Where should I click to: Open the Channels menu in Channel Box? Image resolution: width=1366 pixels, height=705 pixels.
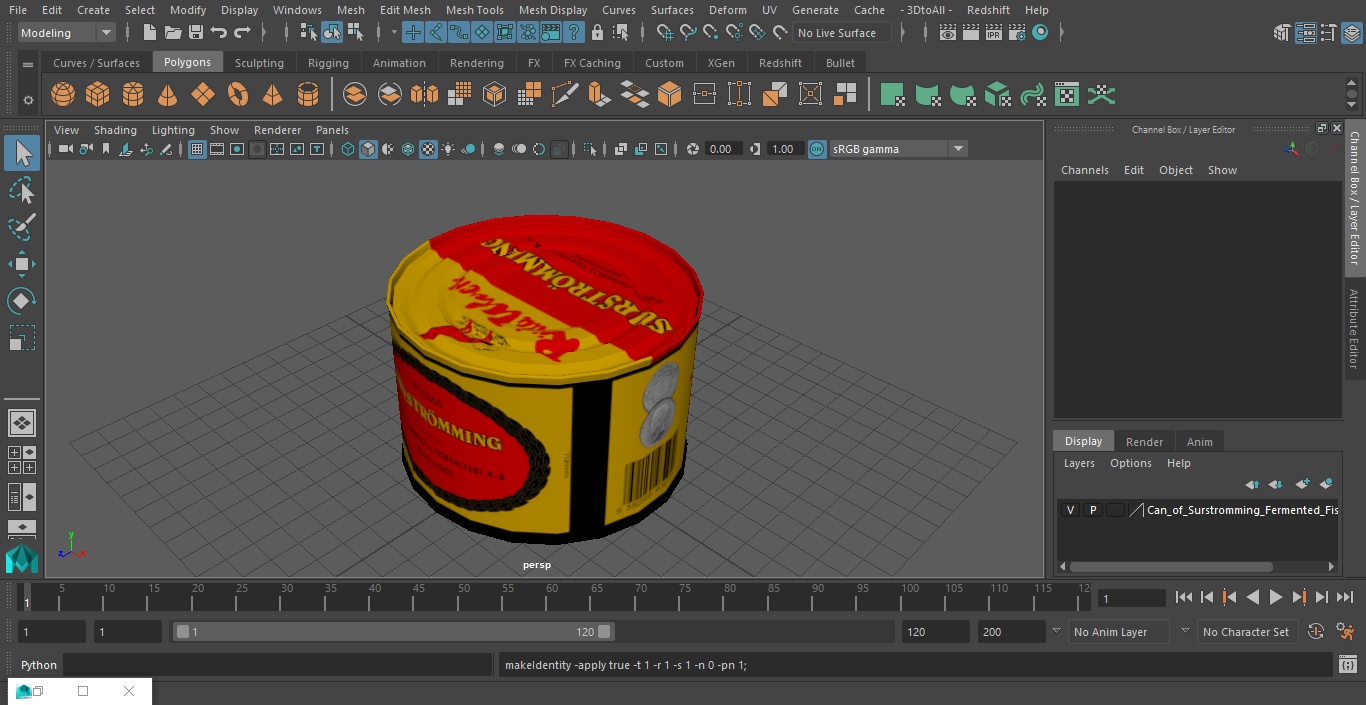[x=1084, y=170]
